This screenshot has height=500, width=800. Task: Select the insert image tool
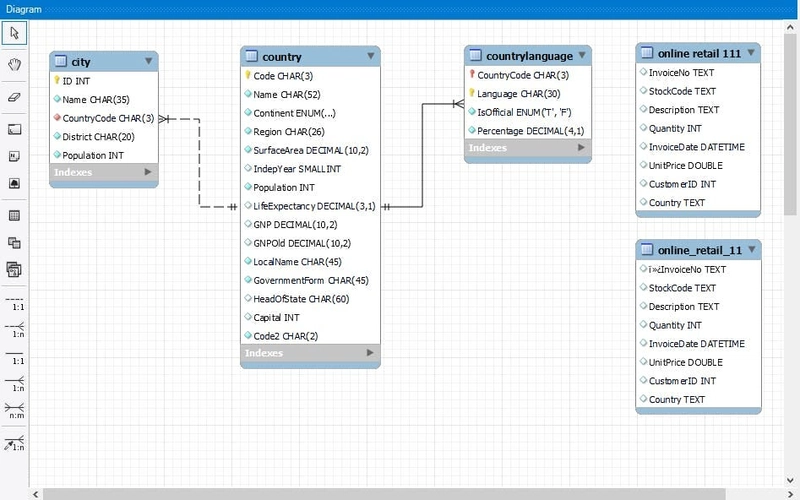14,184
